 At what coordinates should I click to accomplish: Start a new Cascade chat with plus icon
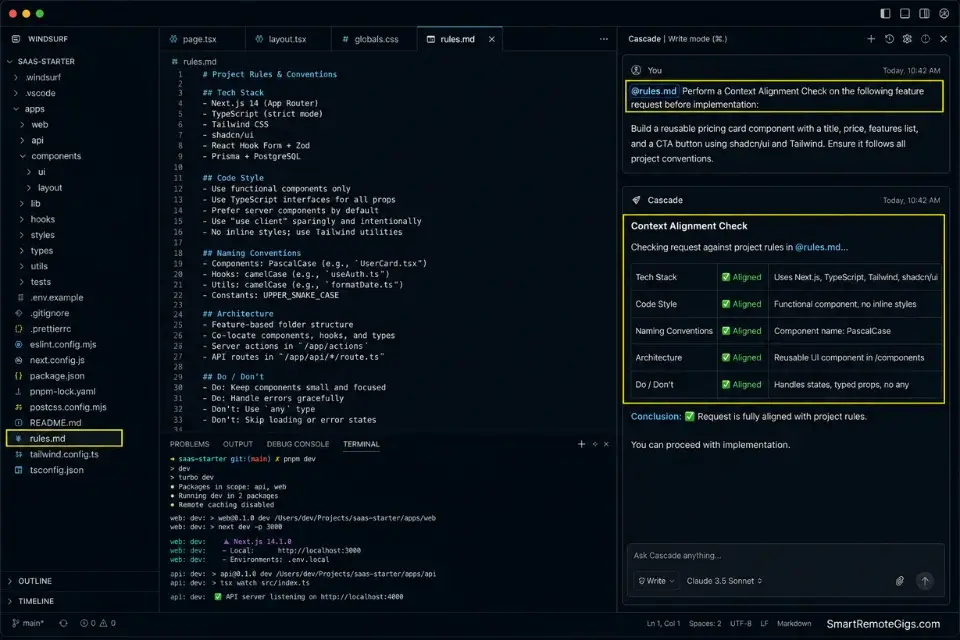(871, 39)
